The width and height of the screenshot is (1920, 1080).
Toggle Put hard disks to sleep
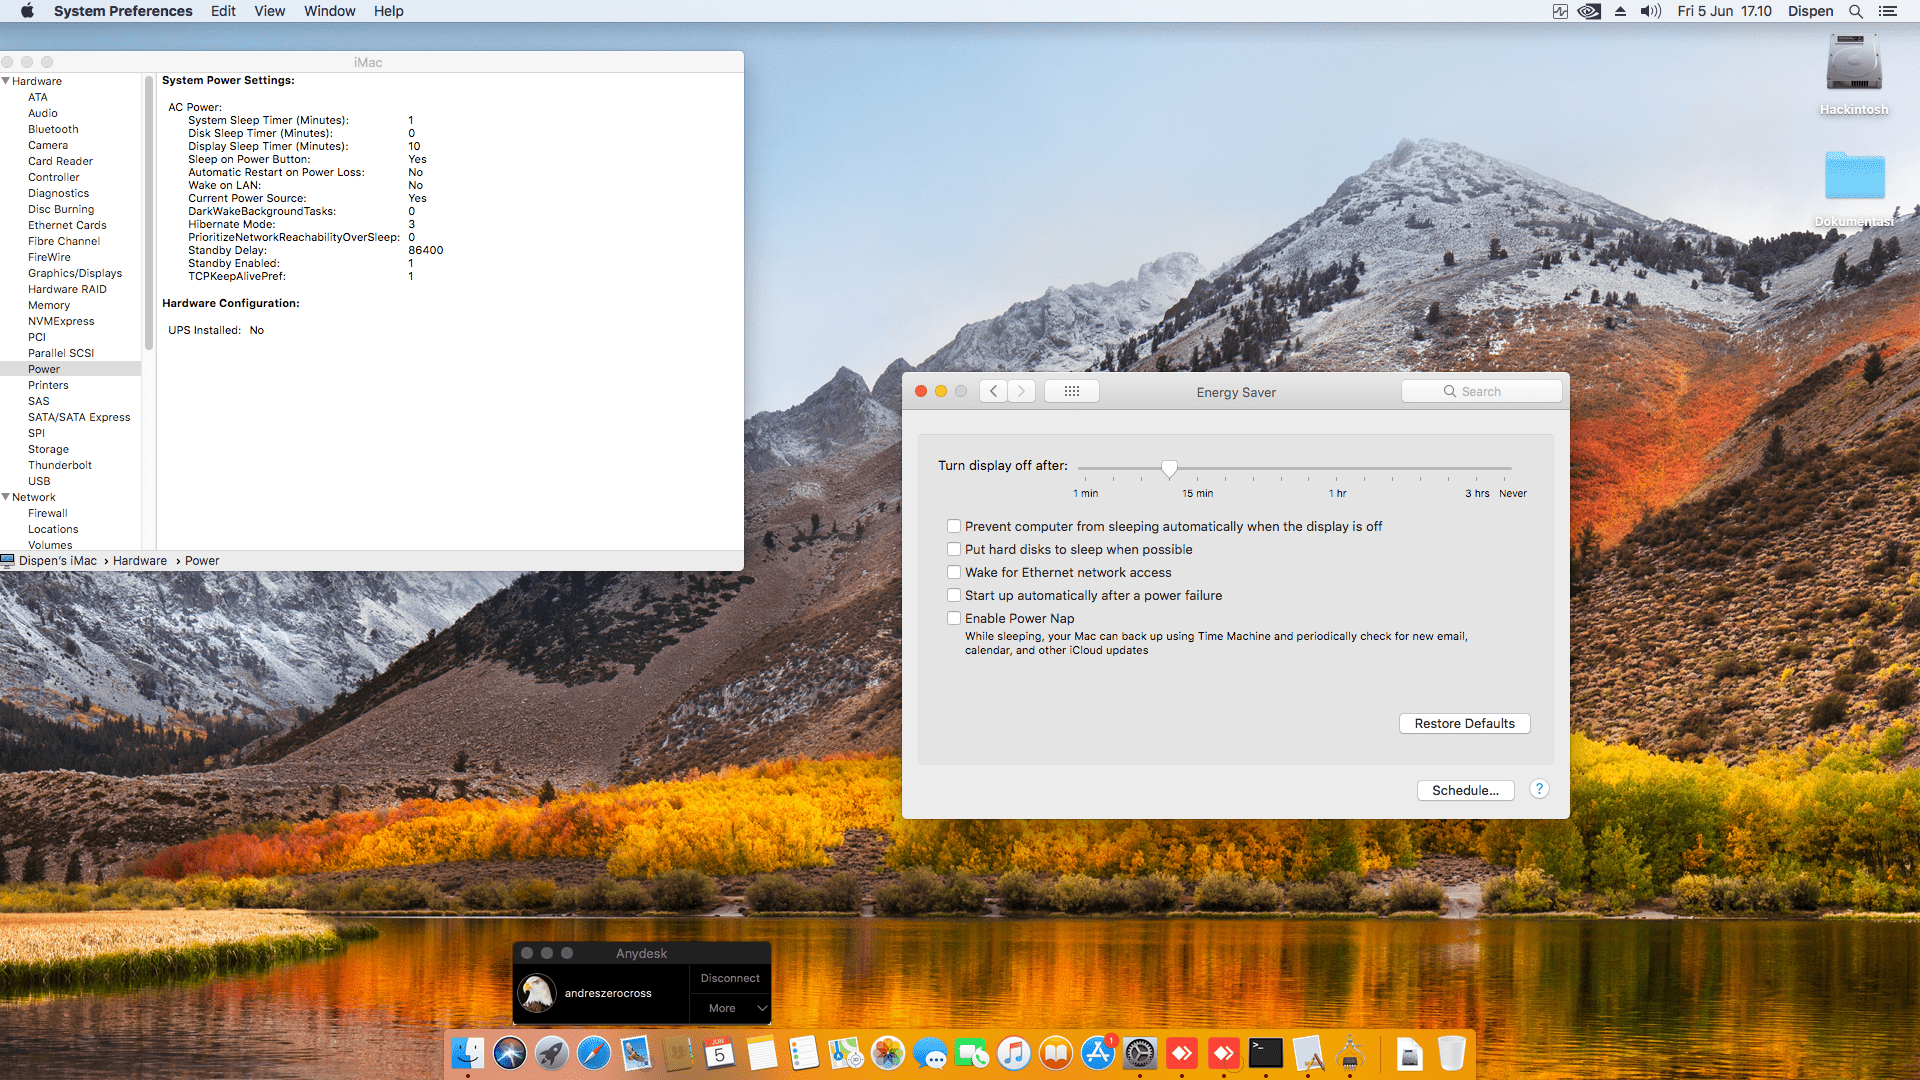click(954, 549)
